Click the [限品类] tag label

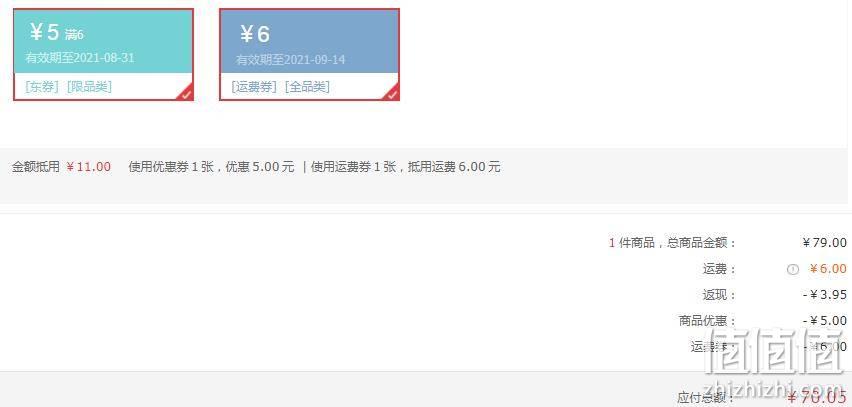coord(89,87)
